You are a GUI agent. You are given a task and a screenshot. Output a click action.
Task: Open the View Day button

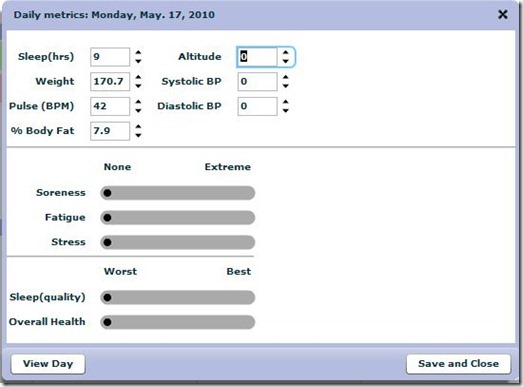tap(48, 364)
